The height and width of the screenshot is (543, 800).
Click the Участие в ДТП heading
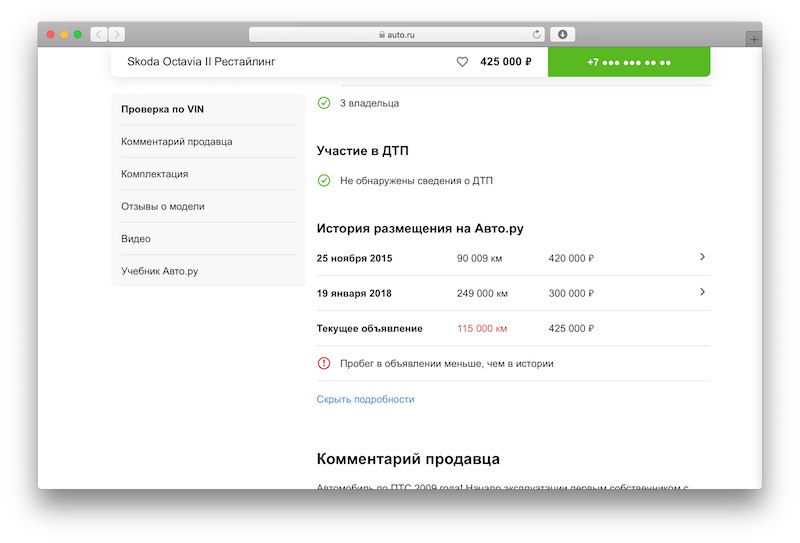(x=362, y=151)
